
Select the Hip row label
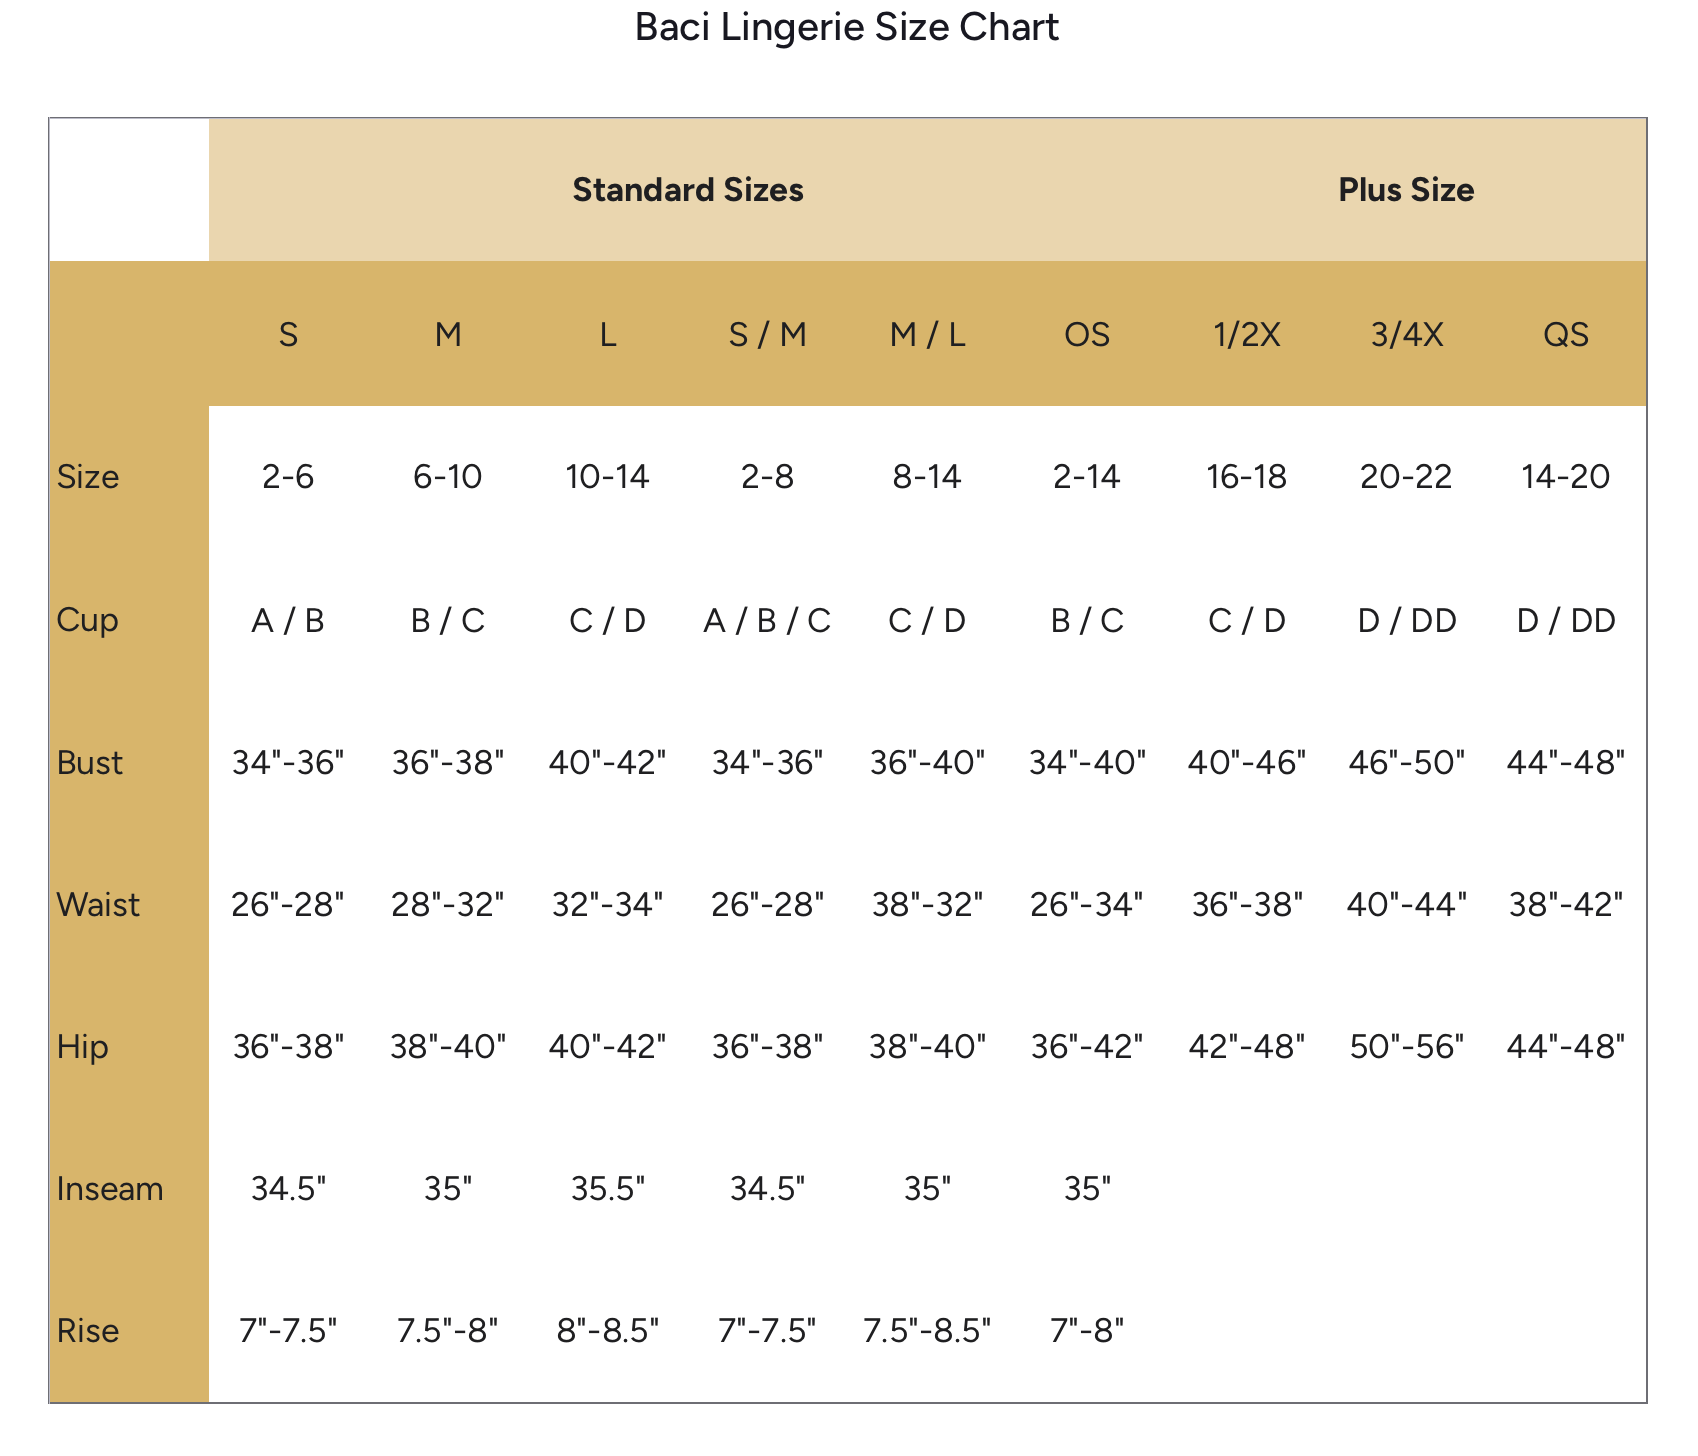[82, 1047]
